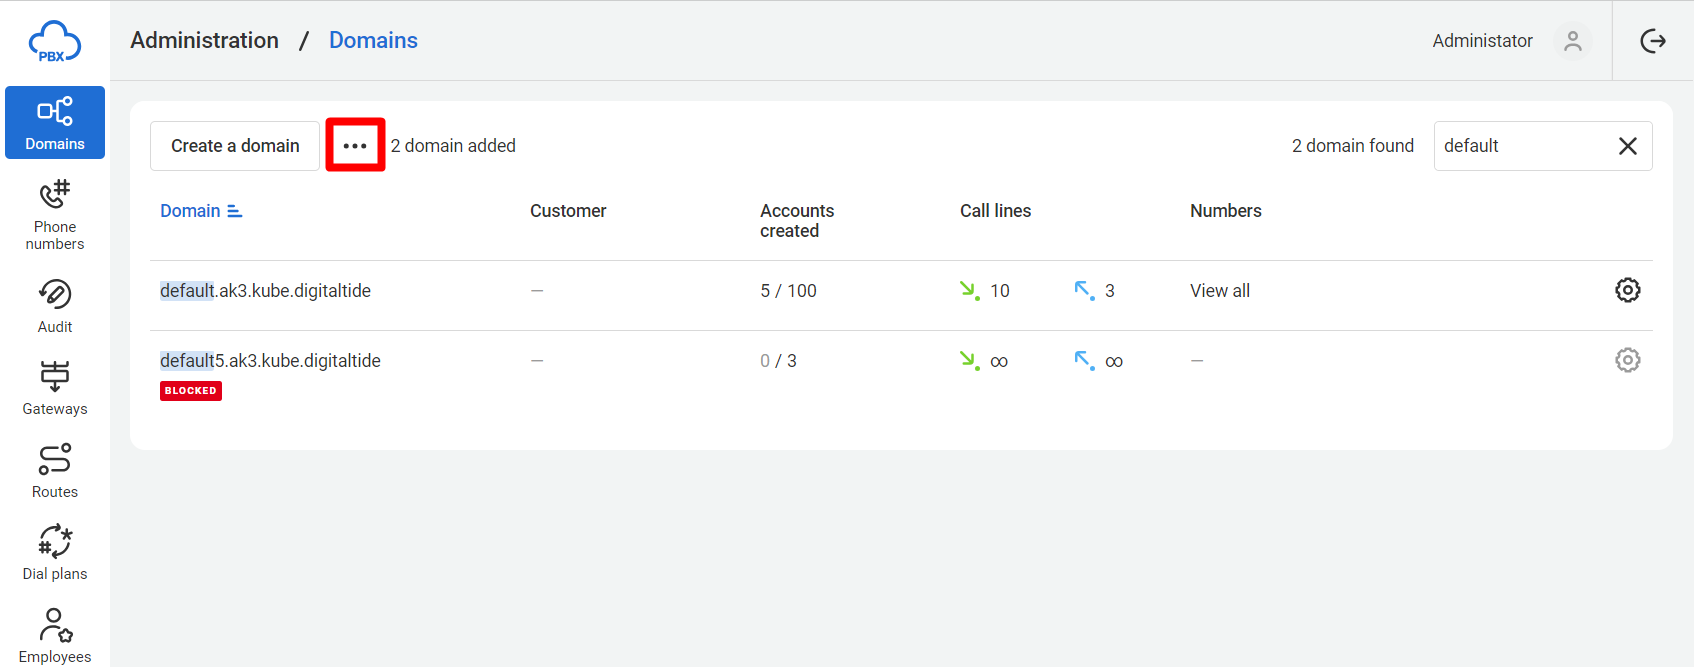Viewport: 1694px width, 667px height.
Task: Sort the table by Domain column
Action: [201, 211]
